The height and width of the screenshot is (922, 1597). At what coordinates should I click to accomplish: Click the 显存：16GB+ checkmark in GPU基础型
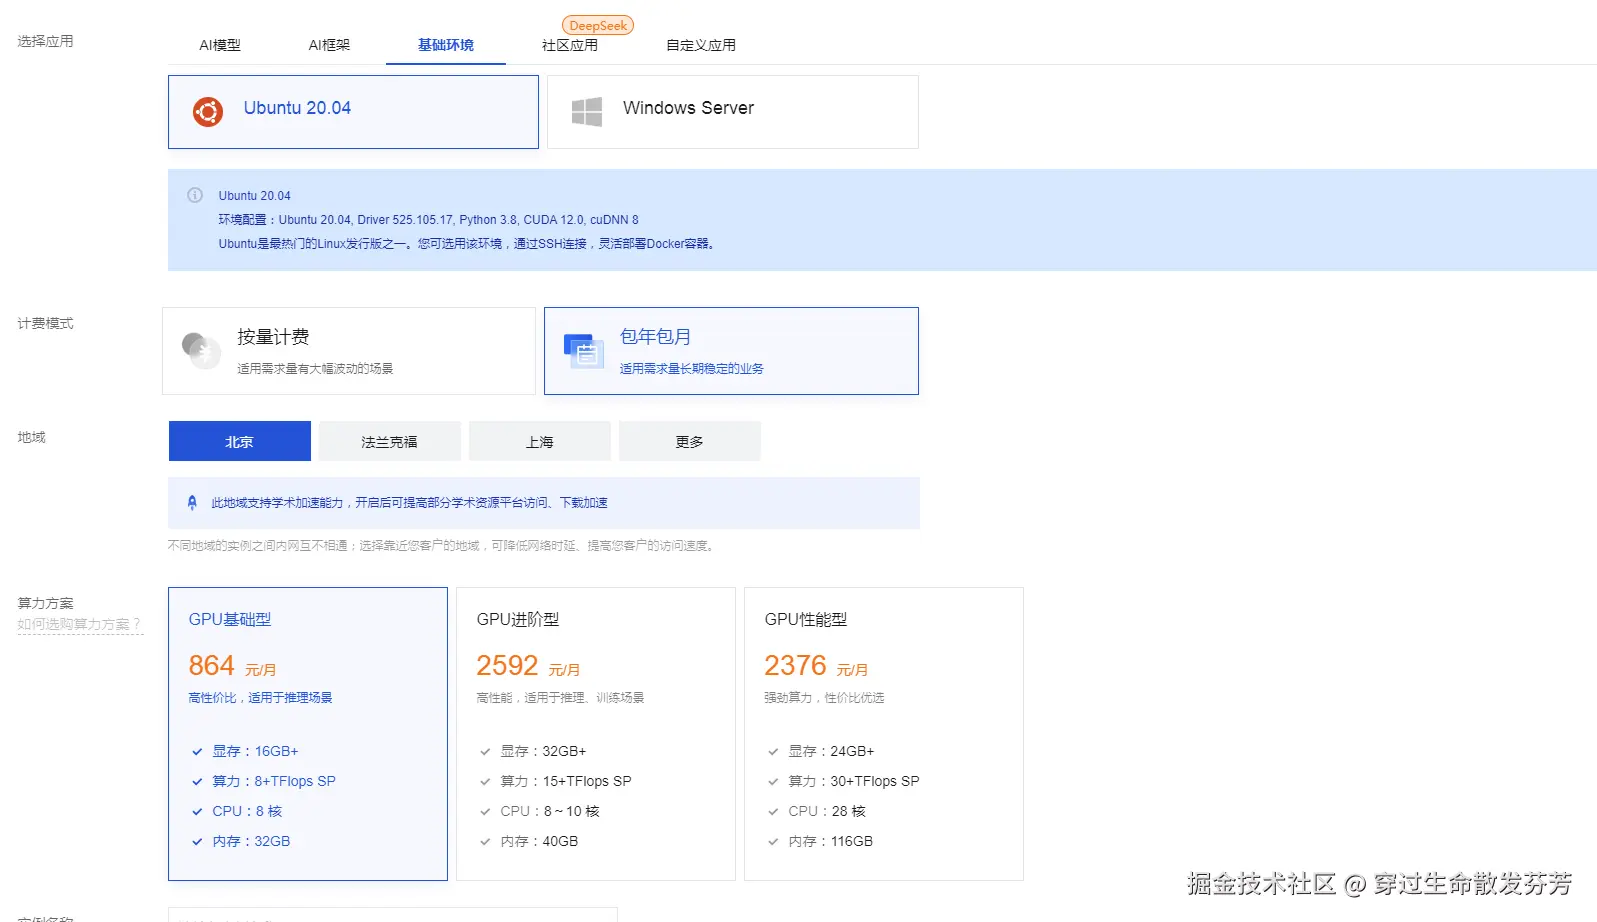click(197, 752)
